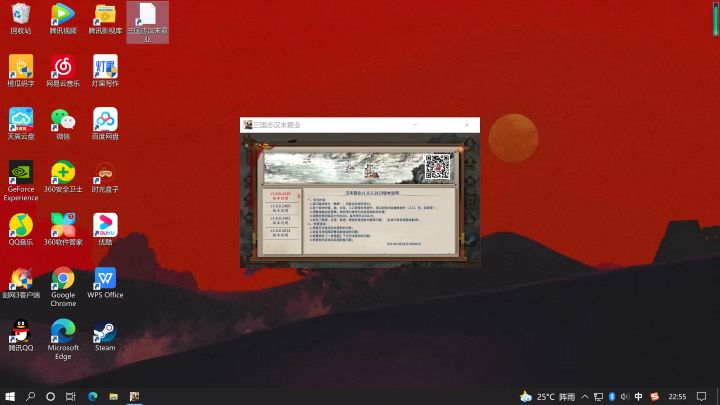This screenshot has width=720, height=405.
Task: Select the v1.0.0.2429 version notes tab
Action: coord(281,196)
